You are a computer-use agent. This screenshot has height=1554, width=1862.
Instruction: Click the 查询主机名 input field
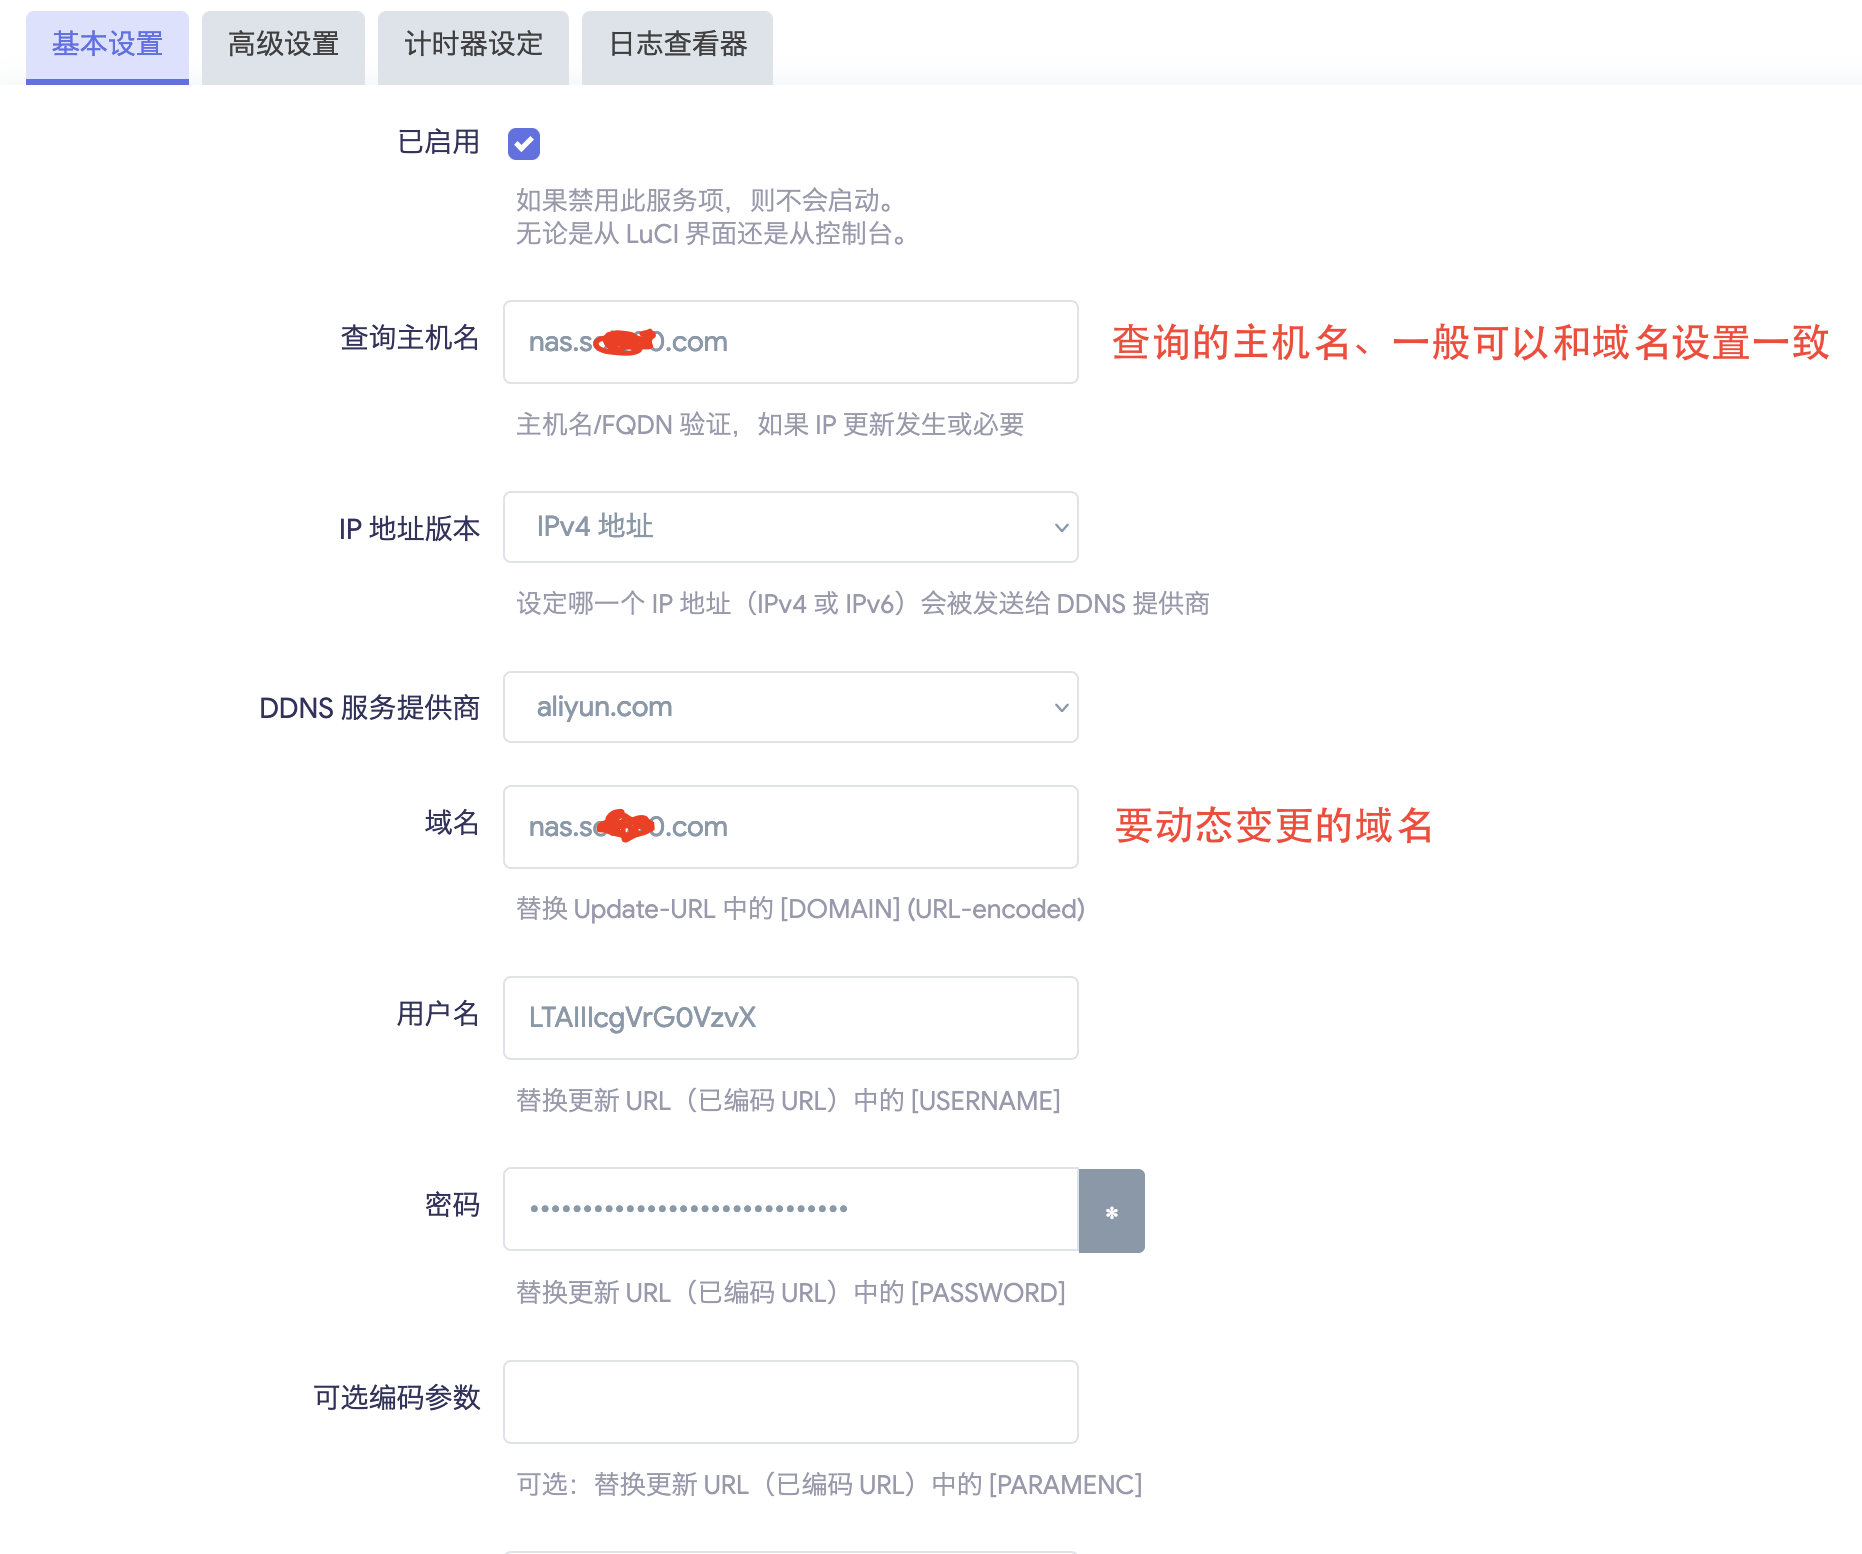pyautogui.click(x=790, y=342)
